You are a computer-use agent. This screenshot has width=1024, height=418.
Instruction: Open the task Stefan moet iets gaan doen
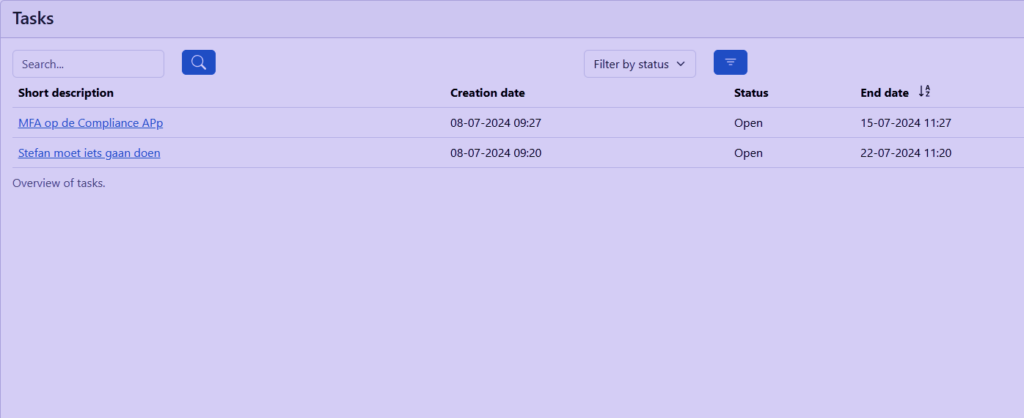(89, 153)
